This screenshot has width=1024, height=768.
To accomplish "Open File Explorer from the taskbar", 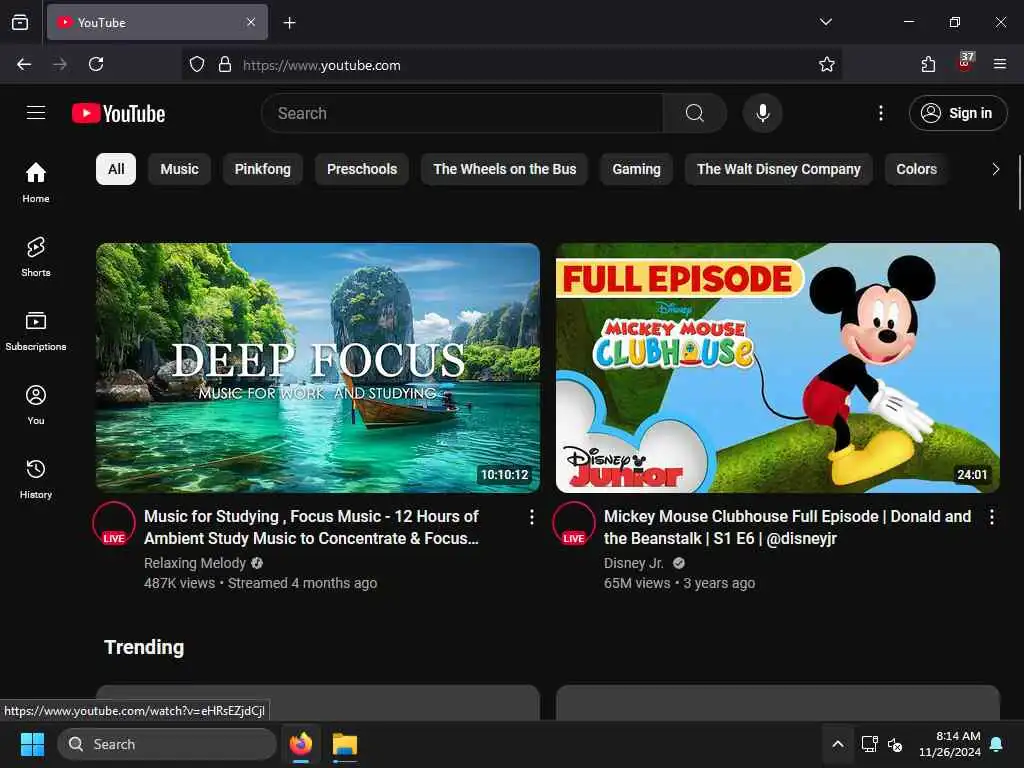I will coord(345,744).
